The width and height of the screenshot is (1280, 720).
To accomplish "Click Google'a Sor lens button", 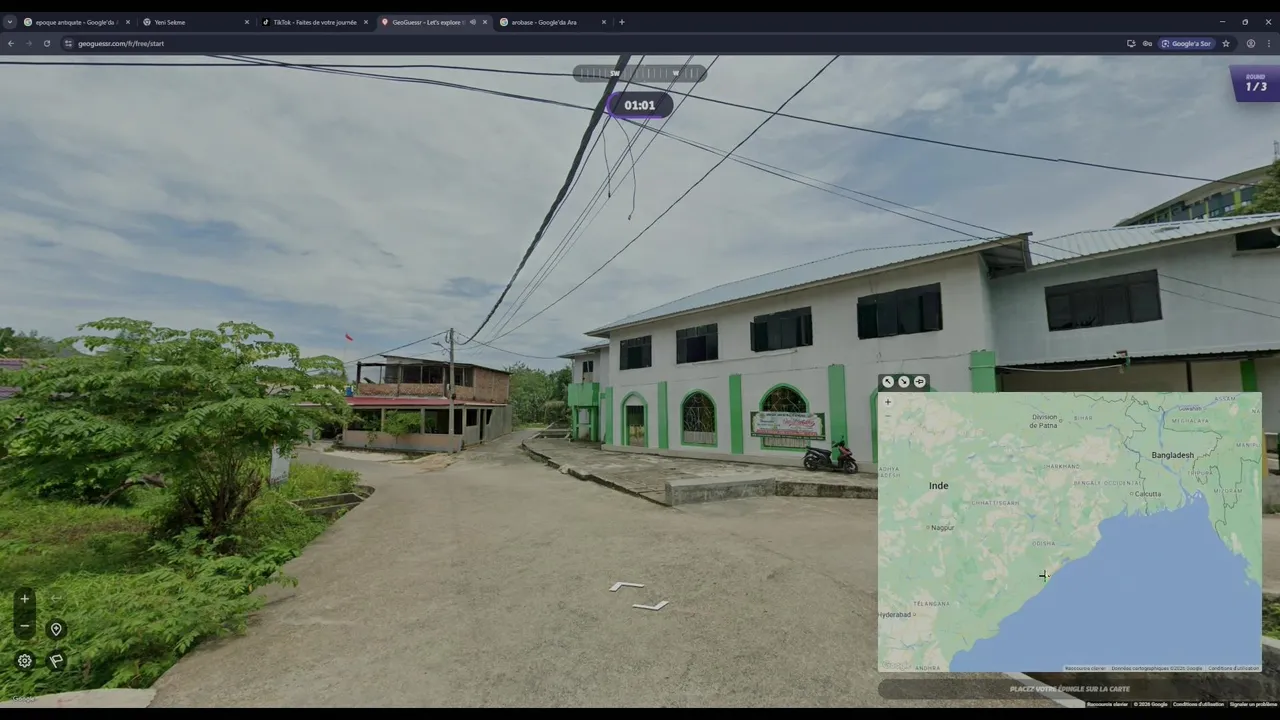I will (x=1187, y=44).
